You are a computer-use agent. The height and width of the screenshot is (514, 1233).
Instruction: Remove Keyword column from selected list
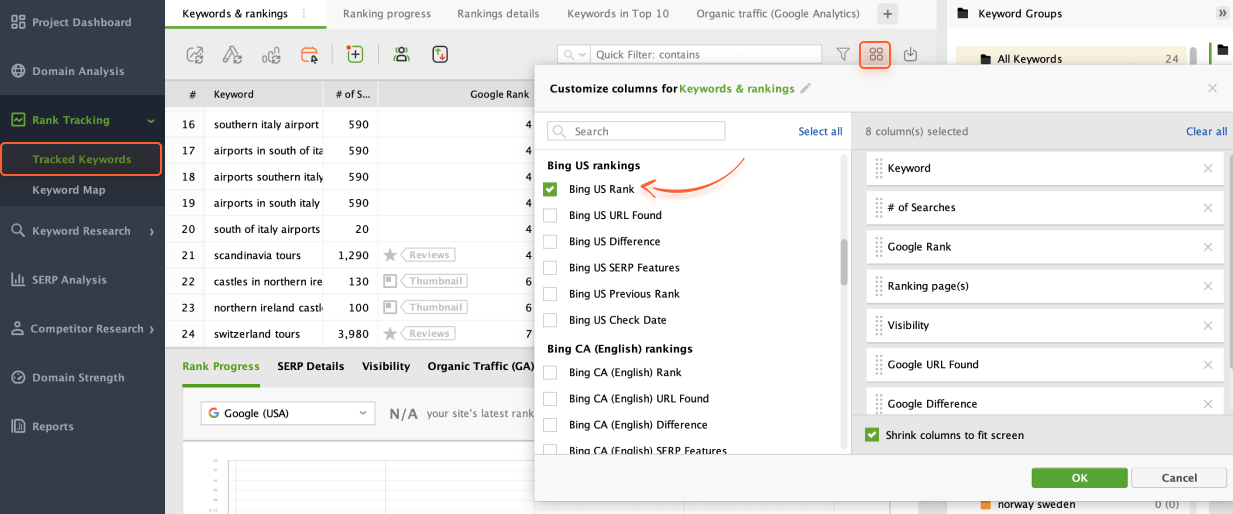tap(1208, 168)
